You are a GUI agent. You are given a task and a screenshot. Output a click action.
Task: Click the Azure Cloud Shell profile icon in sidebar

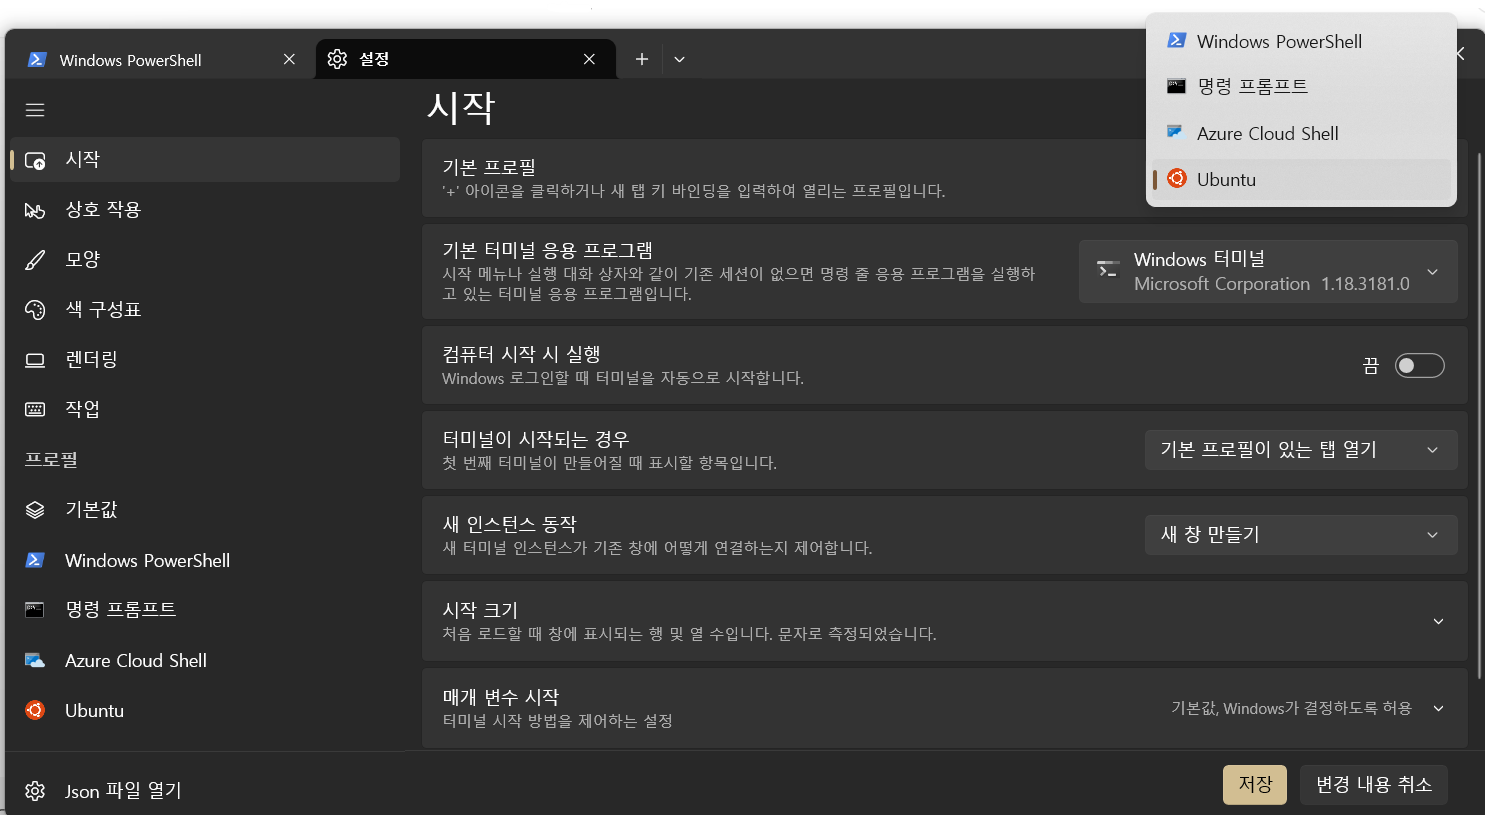coord(35,660)
